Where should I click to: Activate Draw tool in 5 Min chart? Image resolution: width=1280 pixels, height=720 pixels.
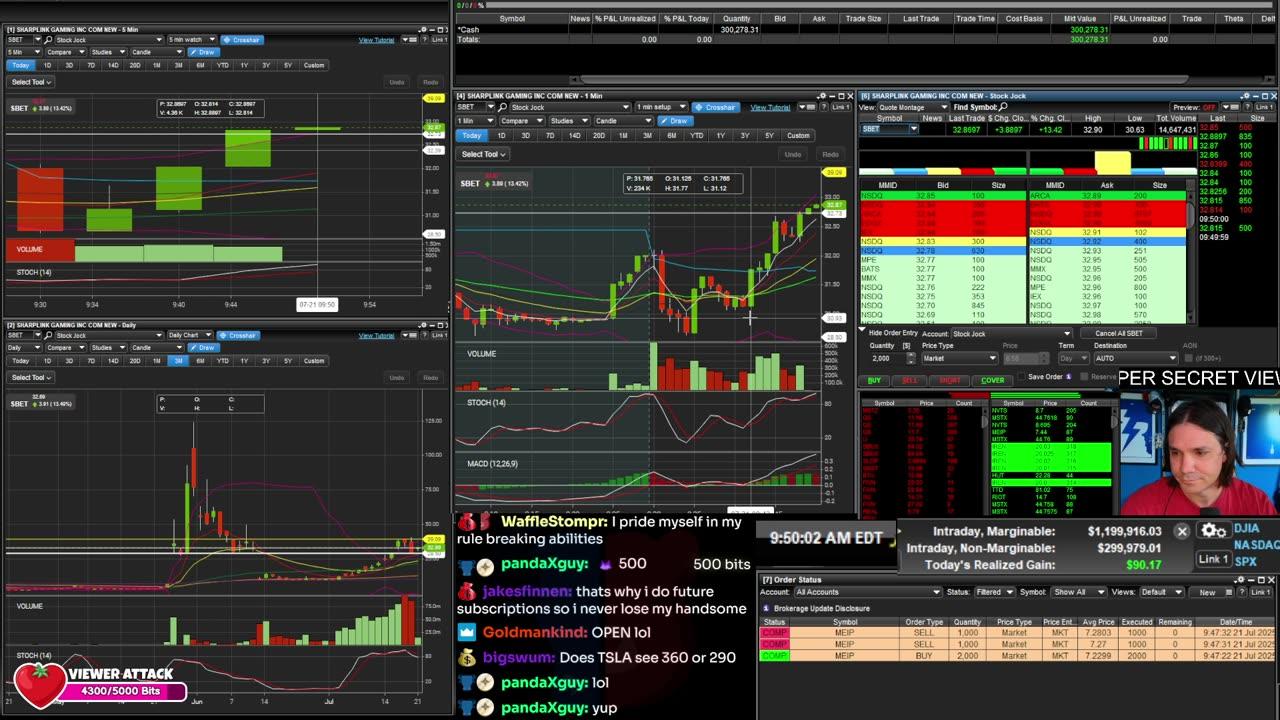[204, 52]
